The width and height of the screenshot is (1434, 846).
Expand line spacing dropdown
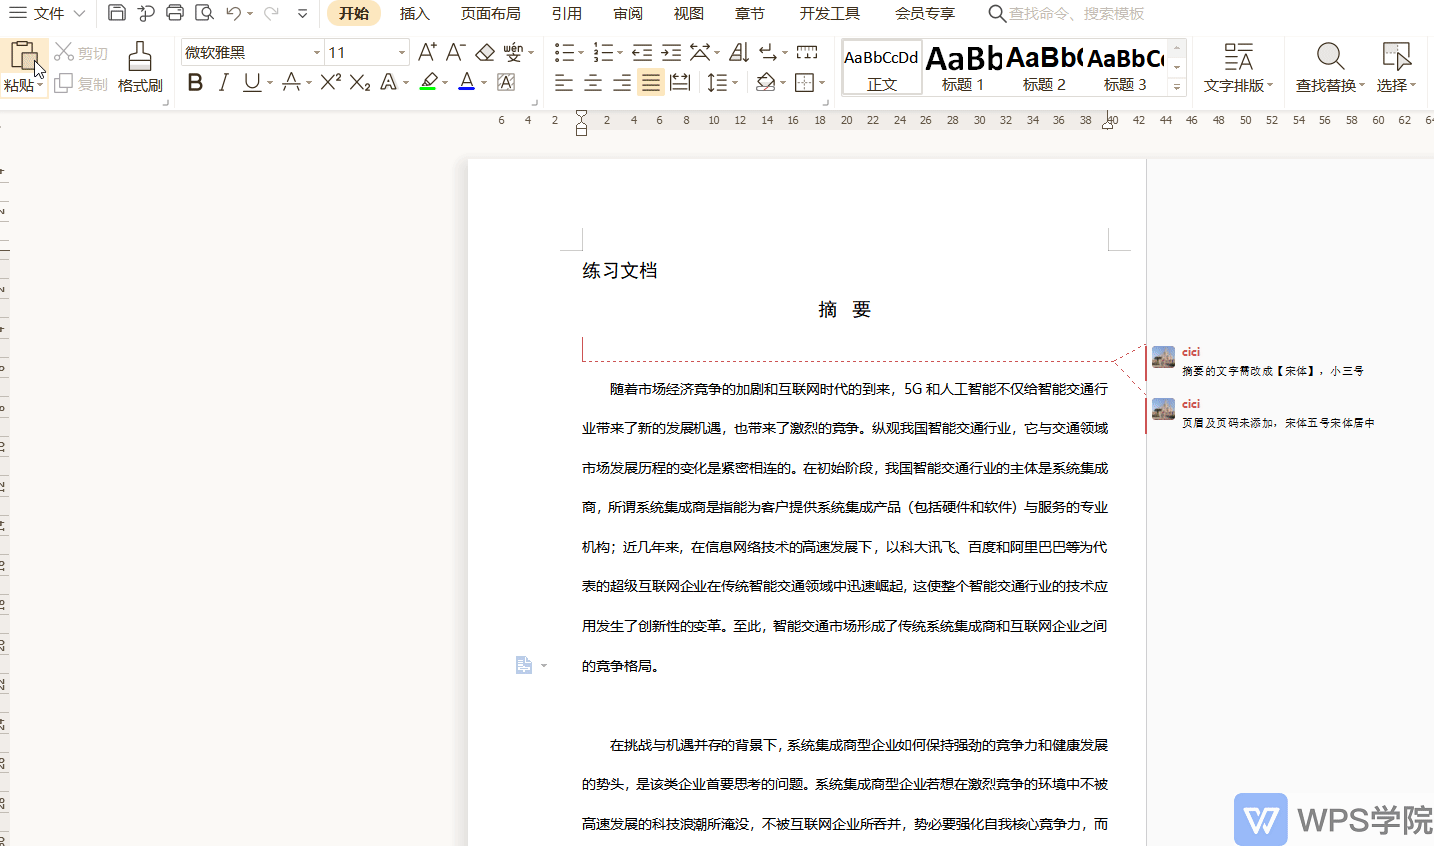coord(735,82)
